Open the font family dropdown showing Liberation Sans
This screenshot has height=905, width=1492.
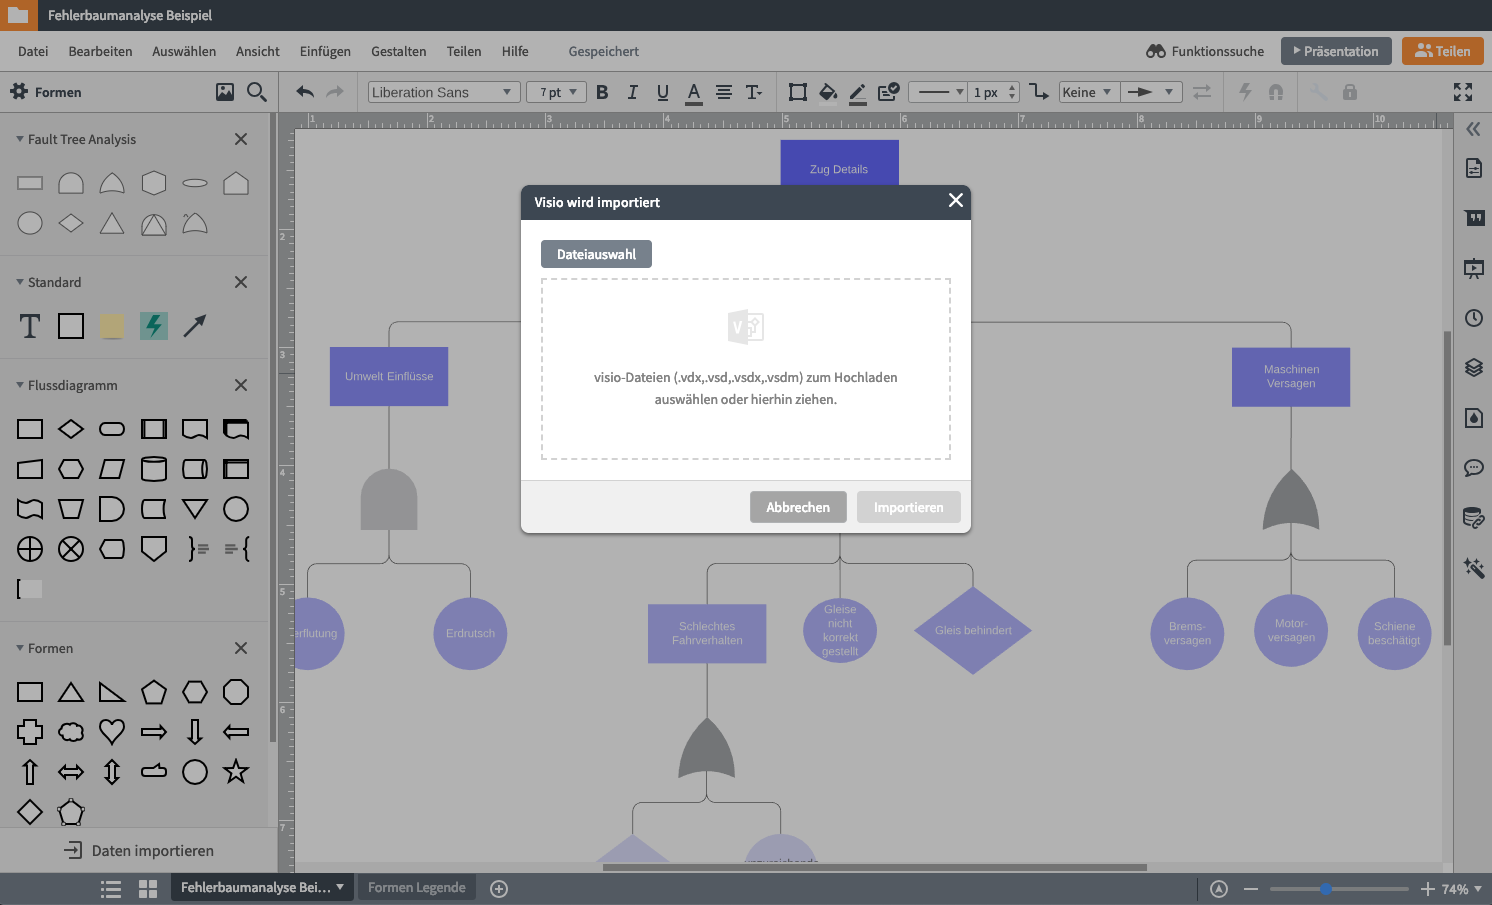442,92
